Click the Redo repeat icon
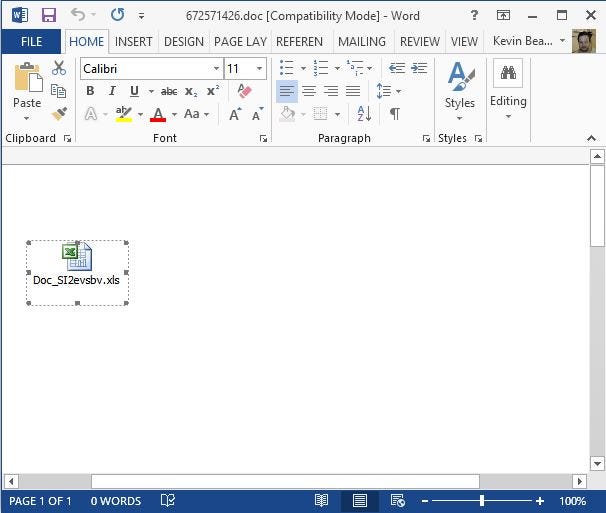This screenshot has height=513, width=606. (x=117, y=15)
